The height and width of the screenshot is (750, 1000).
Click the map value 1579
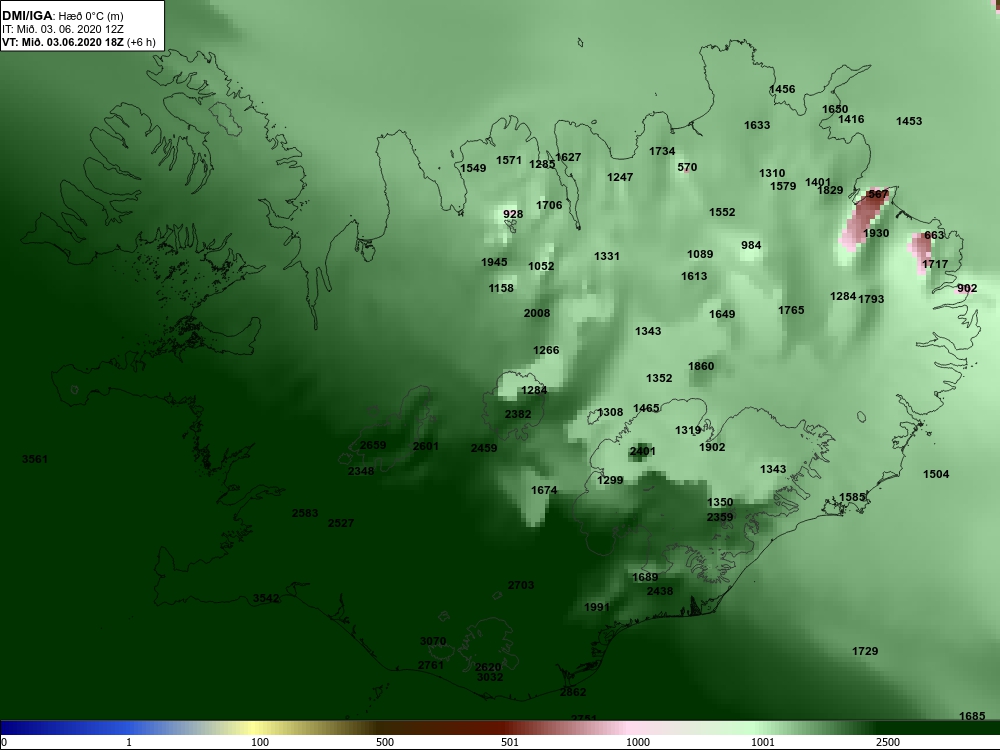click(x=783, y=186)
